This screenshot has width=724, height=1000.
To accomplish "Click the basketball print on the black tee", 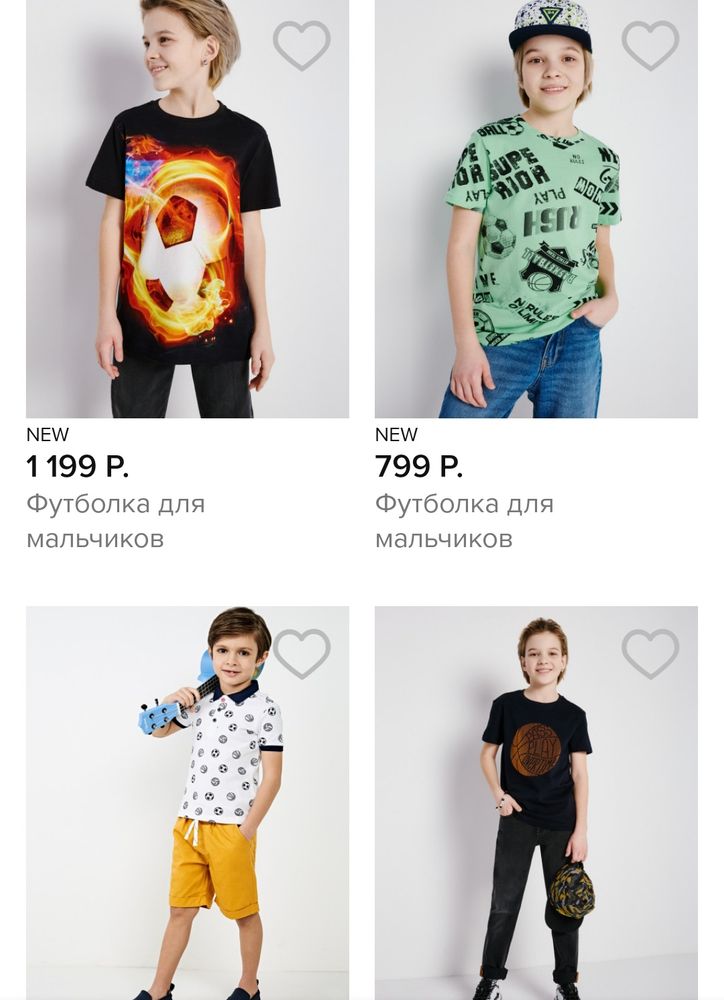I will 535,750.
